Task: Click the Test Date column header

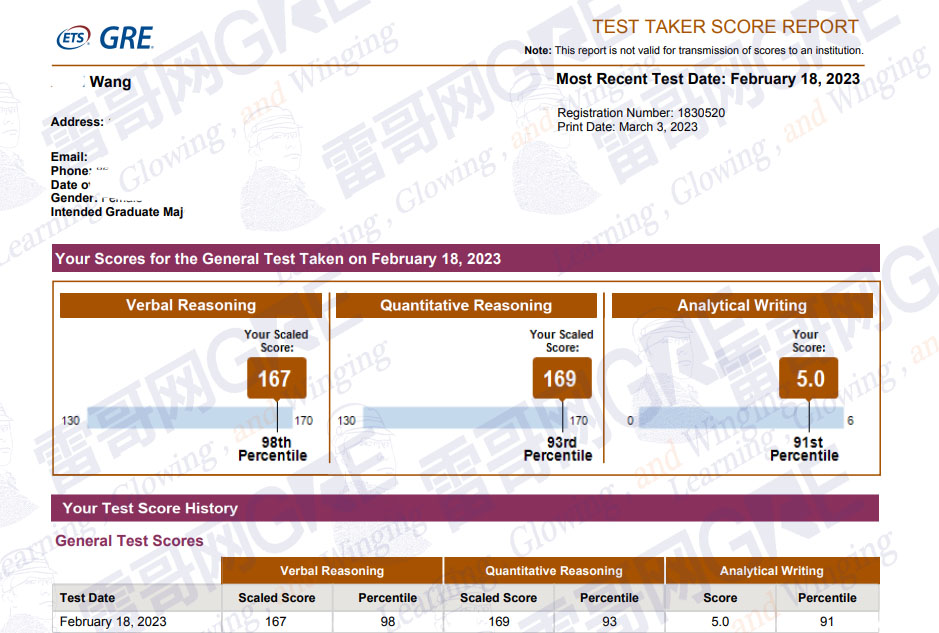Action: [x=87, y=598]
